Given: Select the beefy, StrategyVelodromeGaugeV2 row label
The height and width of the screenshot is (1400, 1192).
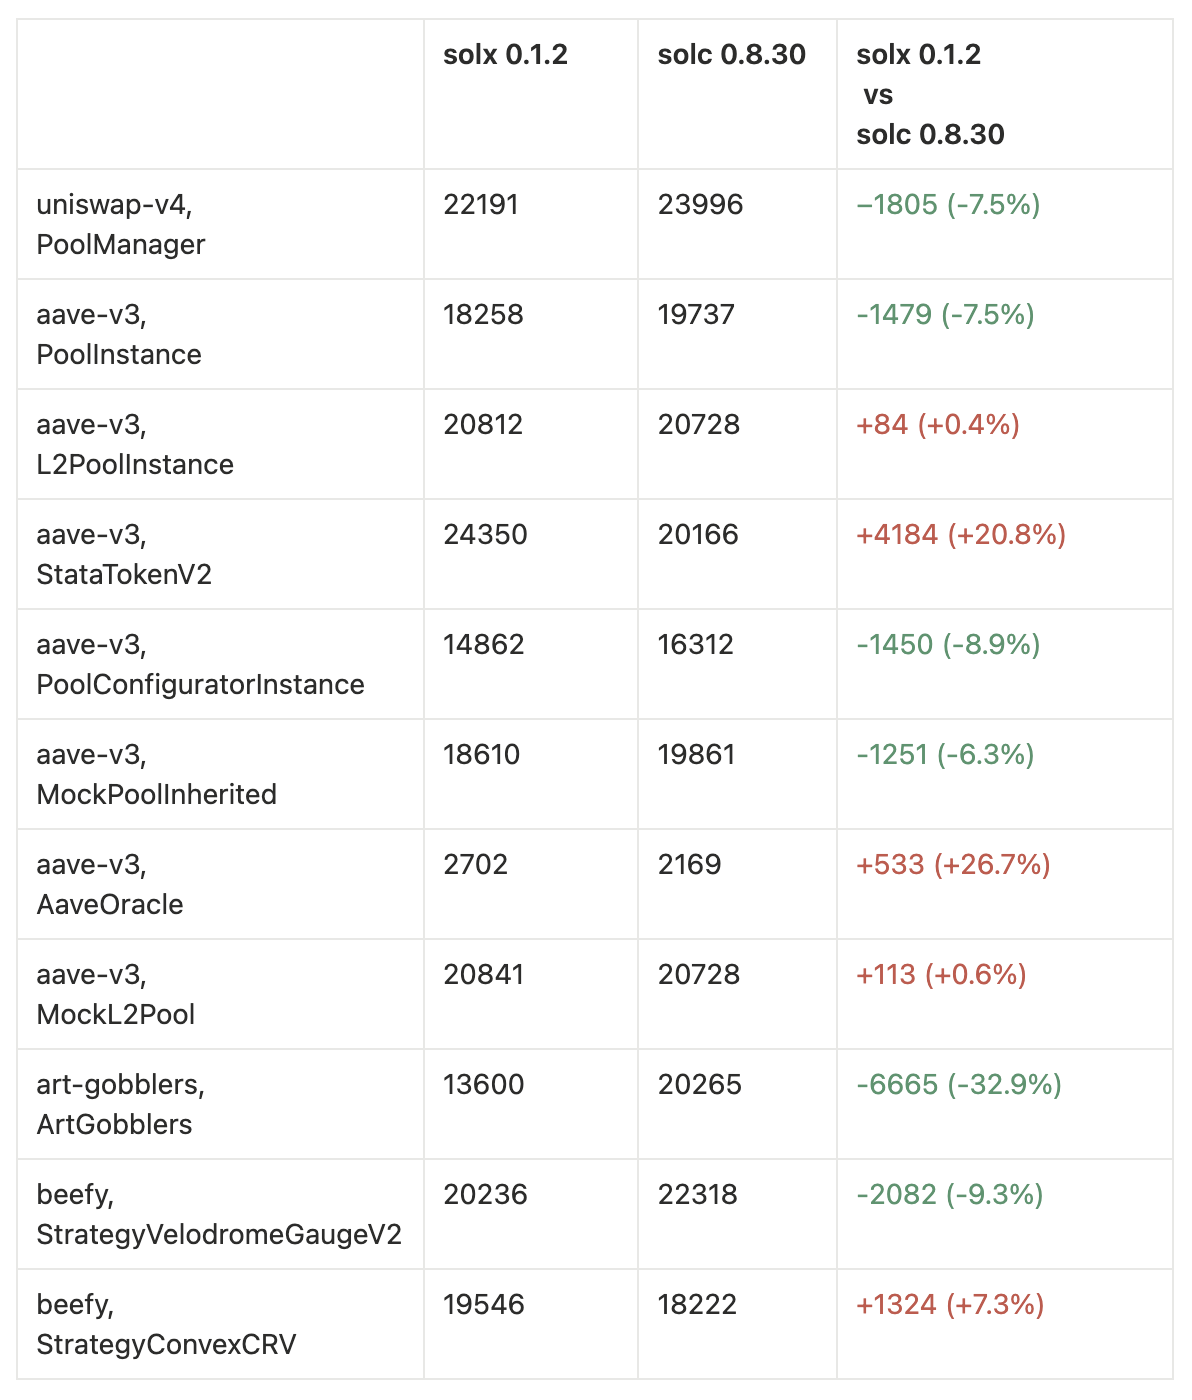Looking at the screenshot, I should point(218,1214).
